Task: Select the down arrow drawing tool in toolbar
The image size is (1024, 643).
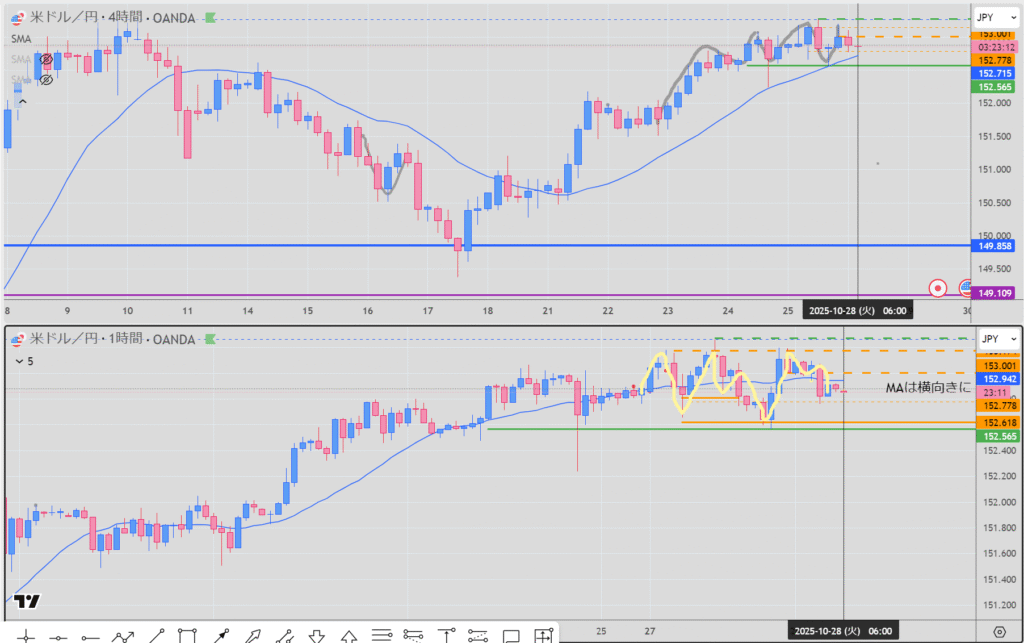Action: coord(317,635)
